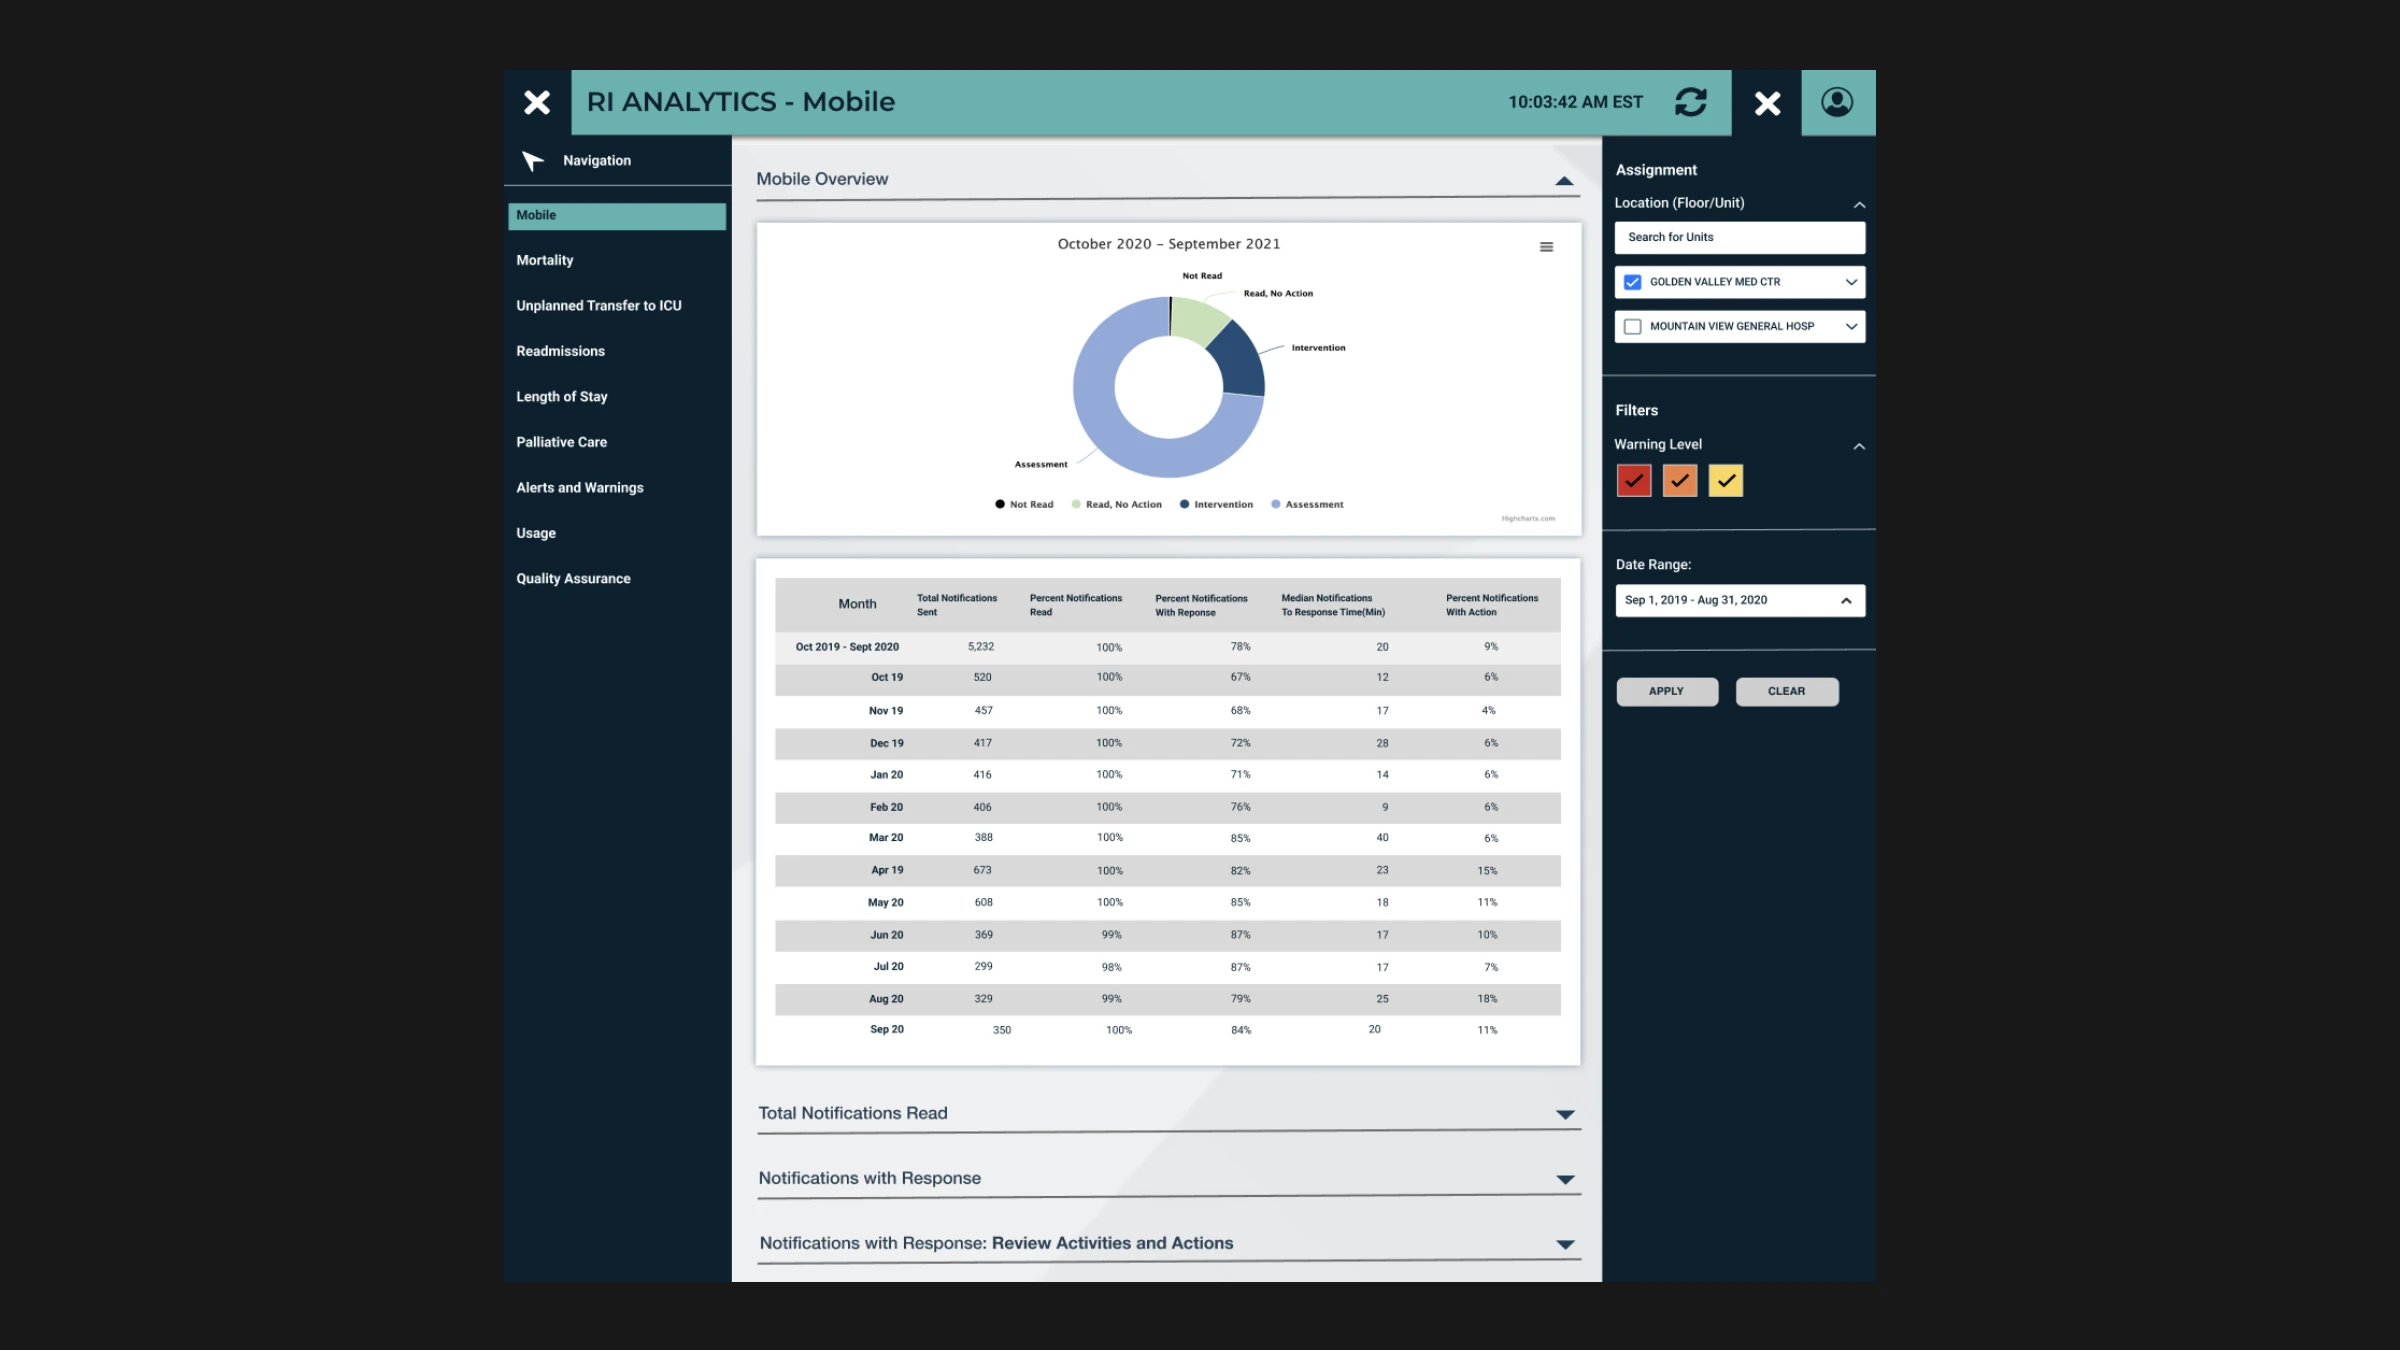Screen dimensions: 2400x1350
Task: Toggle Read, No Action legend item
Action: coord(1117,504)
